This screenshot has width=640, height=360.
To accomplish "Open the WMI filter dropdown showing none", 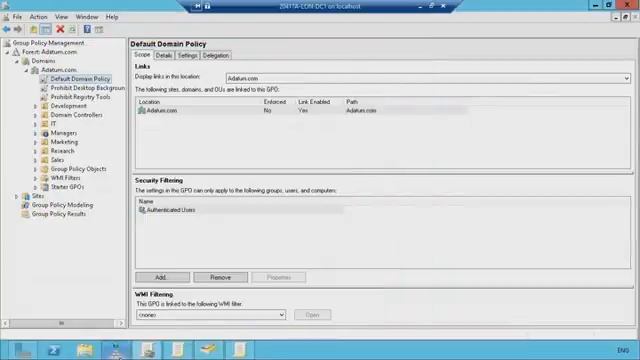I will (x=211, y=315).
